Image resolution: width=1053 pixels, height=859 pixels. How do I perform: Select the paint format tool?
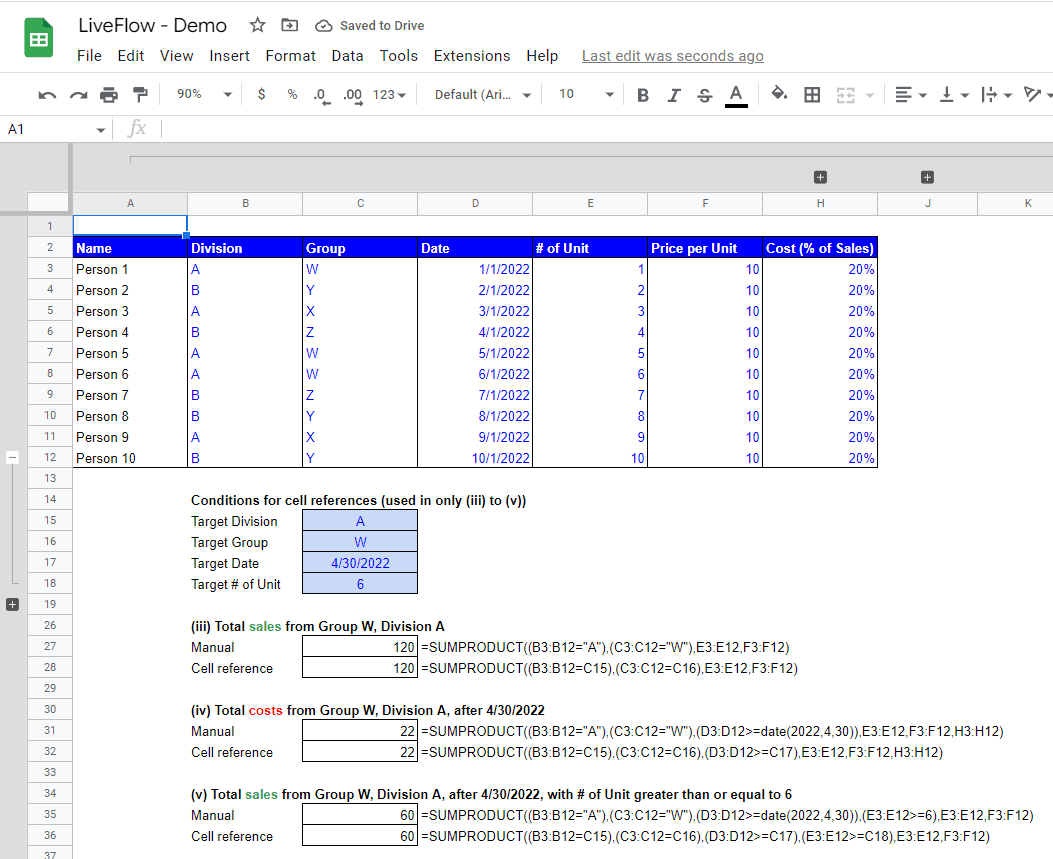coord(140,95)
